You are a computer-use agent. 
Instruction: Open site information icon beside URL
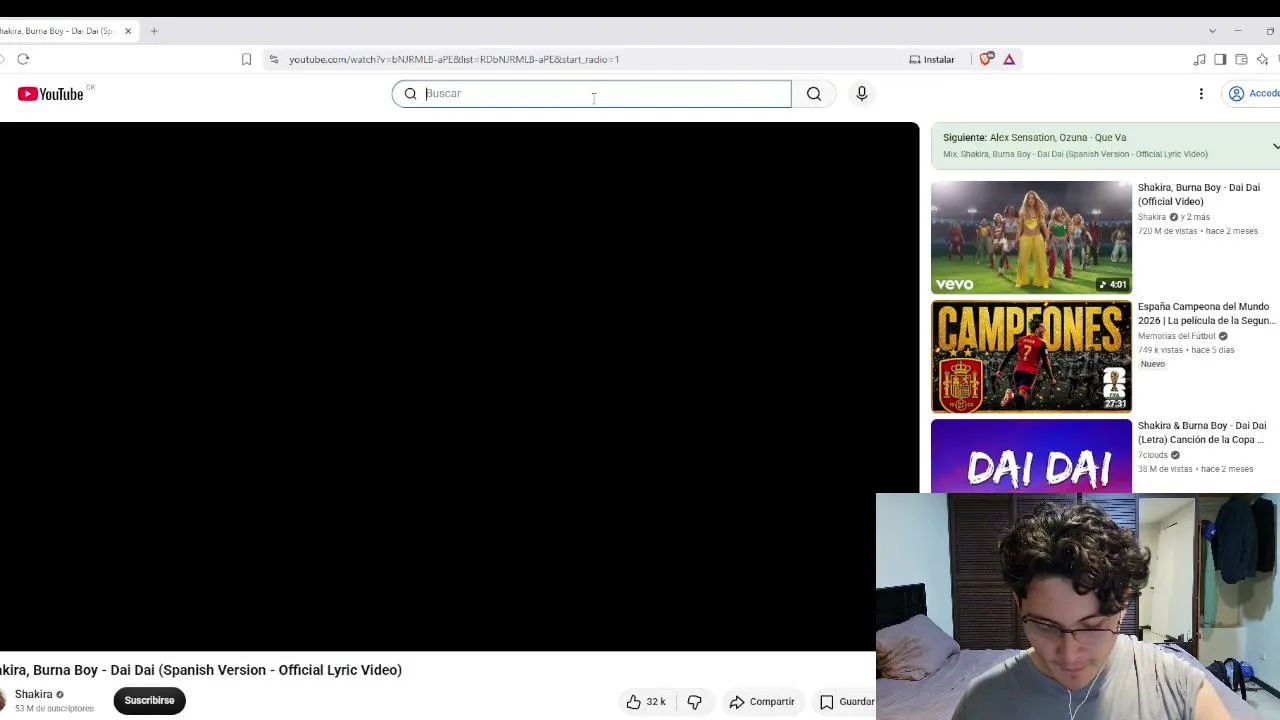[274, 59]
